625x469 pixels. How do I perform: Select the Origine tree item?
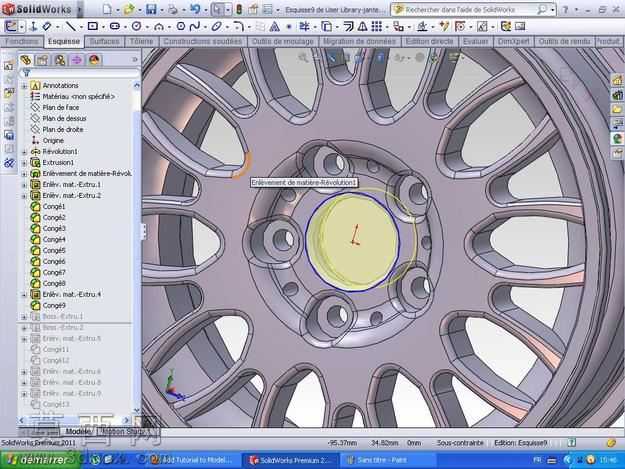pyautogui.click(x=53, y=141)
